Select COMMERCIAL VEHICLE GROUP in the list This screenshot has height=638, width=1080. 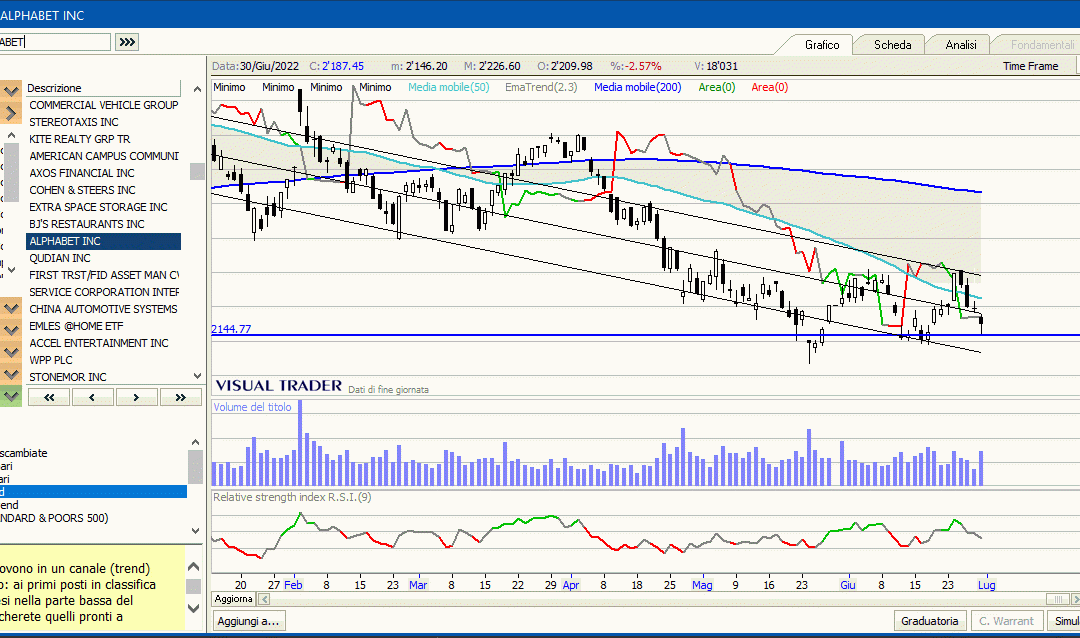(x=103, y=105)
